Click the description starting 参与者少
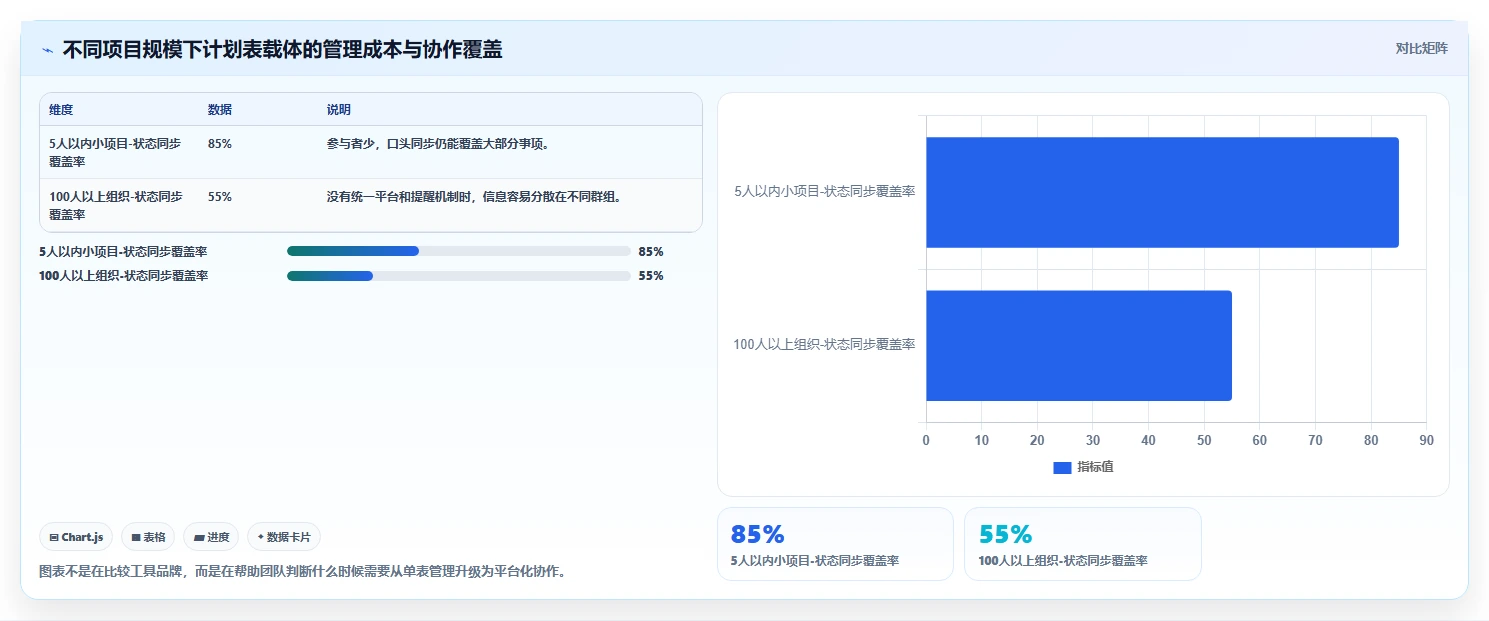 (440, 144)
